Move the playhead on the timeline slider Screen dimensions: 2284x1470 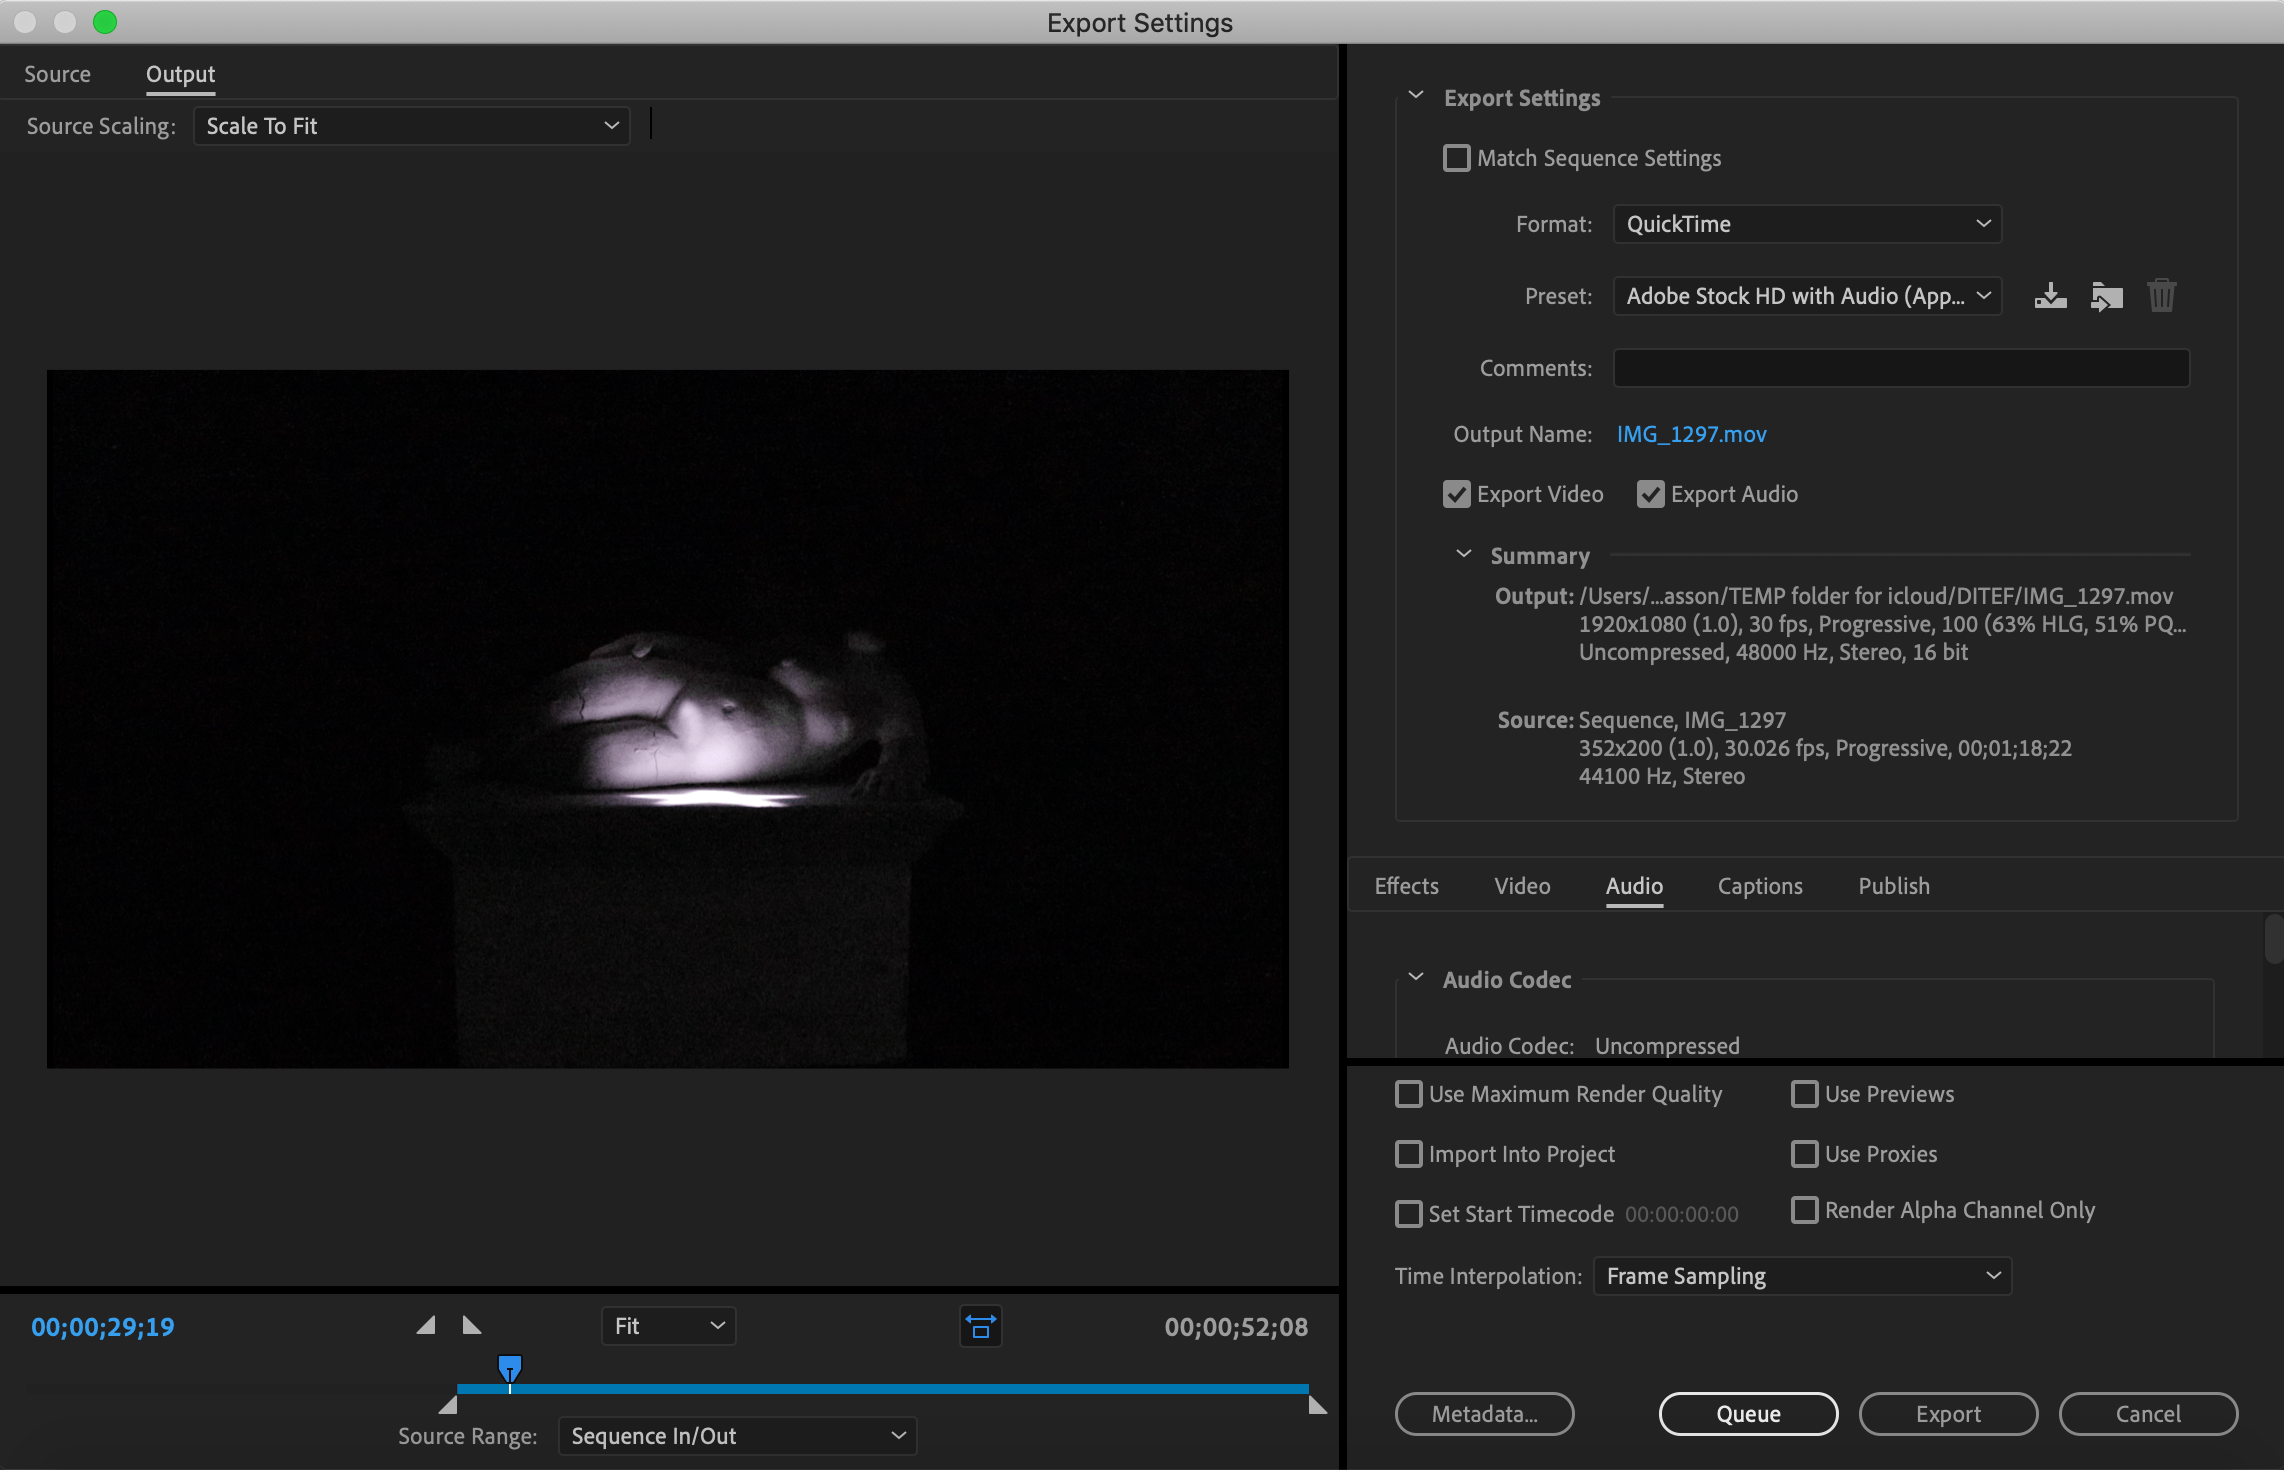(x=510, y=1372)
